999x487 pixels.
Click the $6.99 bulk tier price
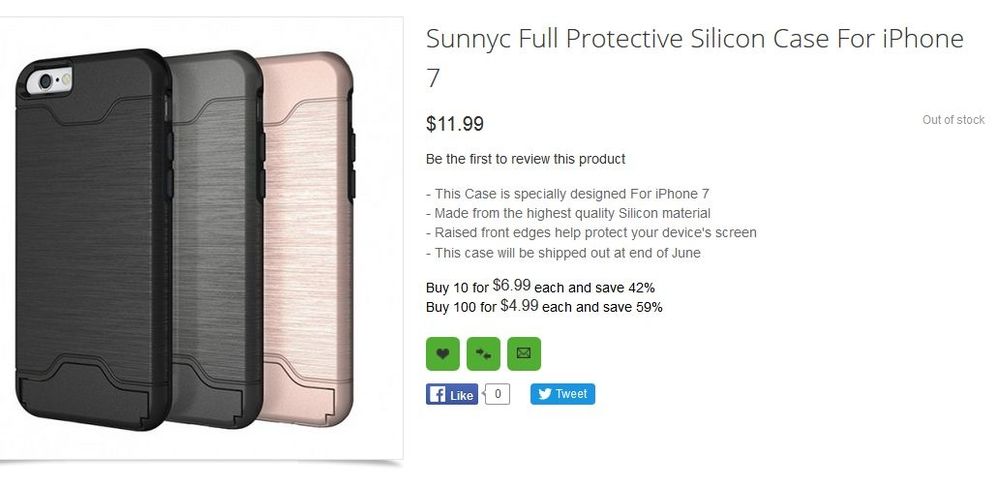[x=511, y=285]
